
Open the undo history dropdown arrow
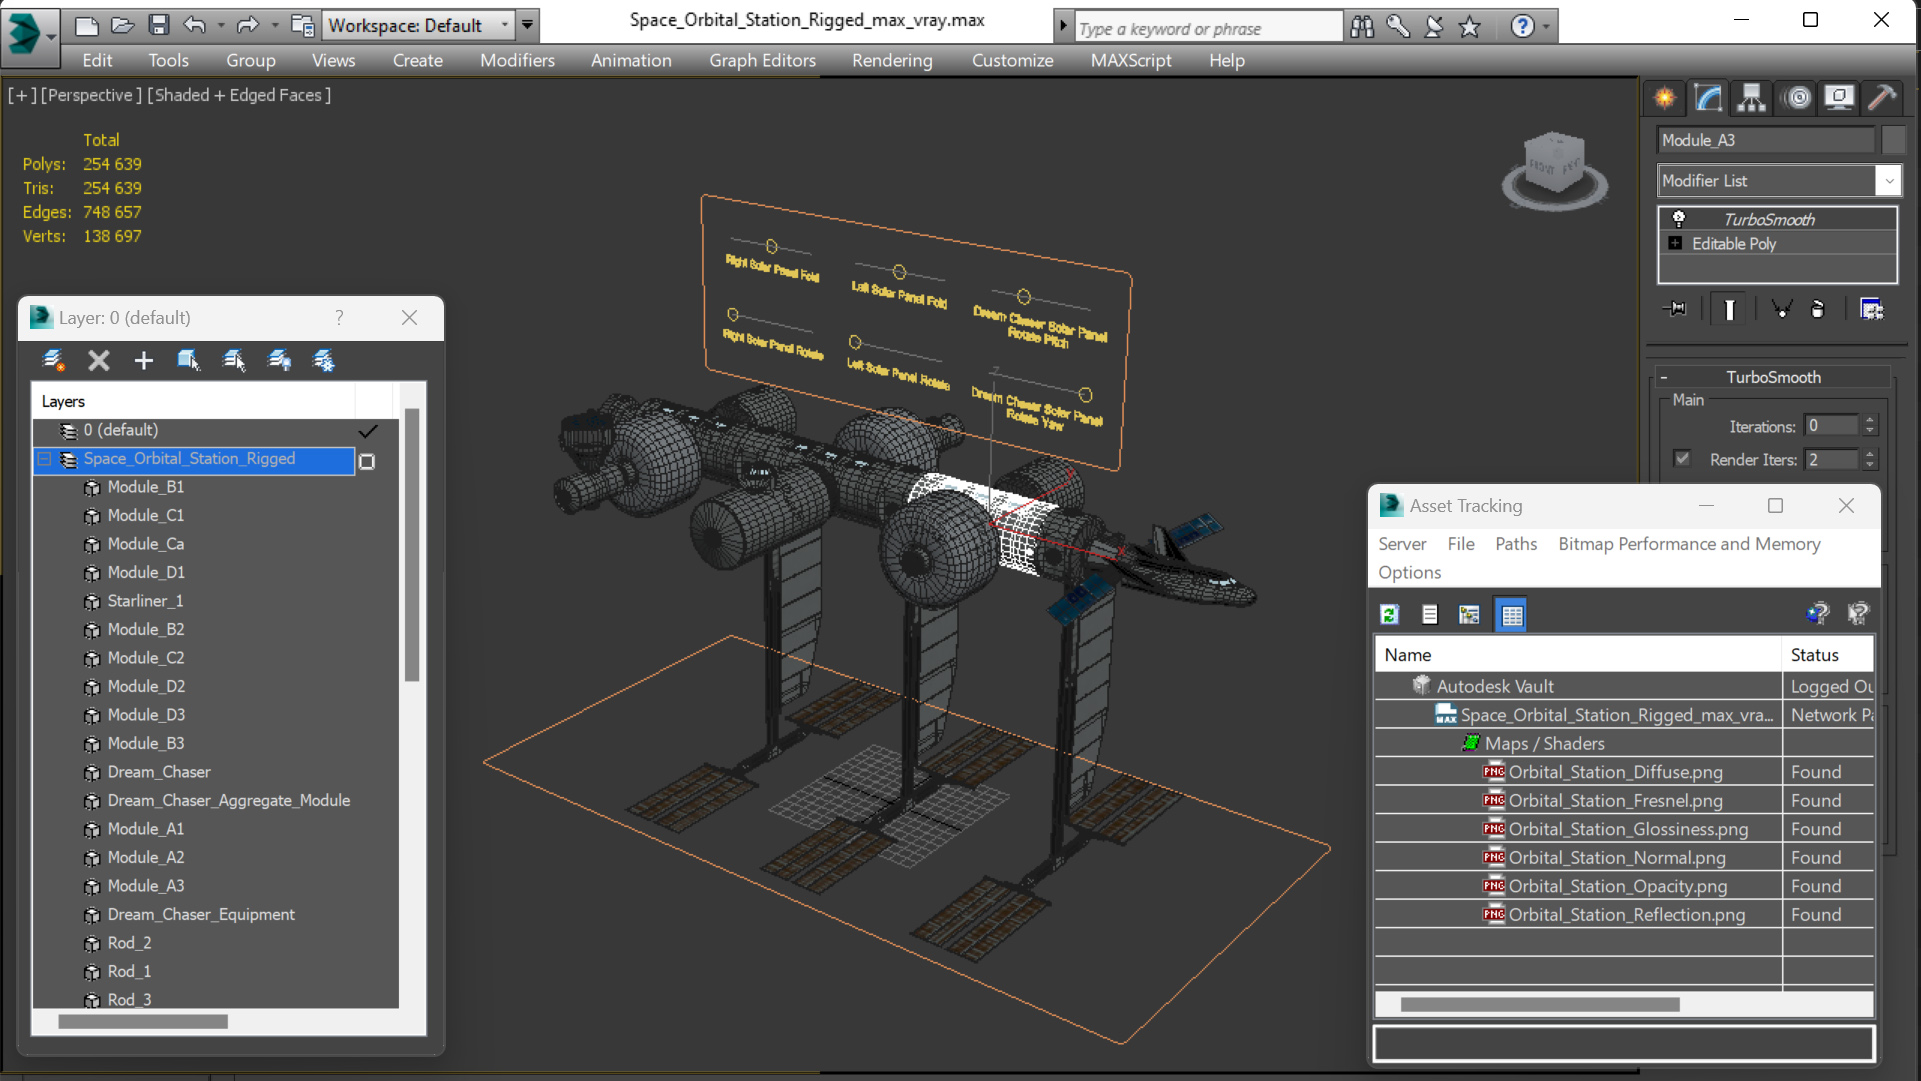(220, 25)
